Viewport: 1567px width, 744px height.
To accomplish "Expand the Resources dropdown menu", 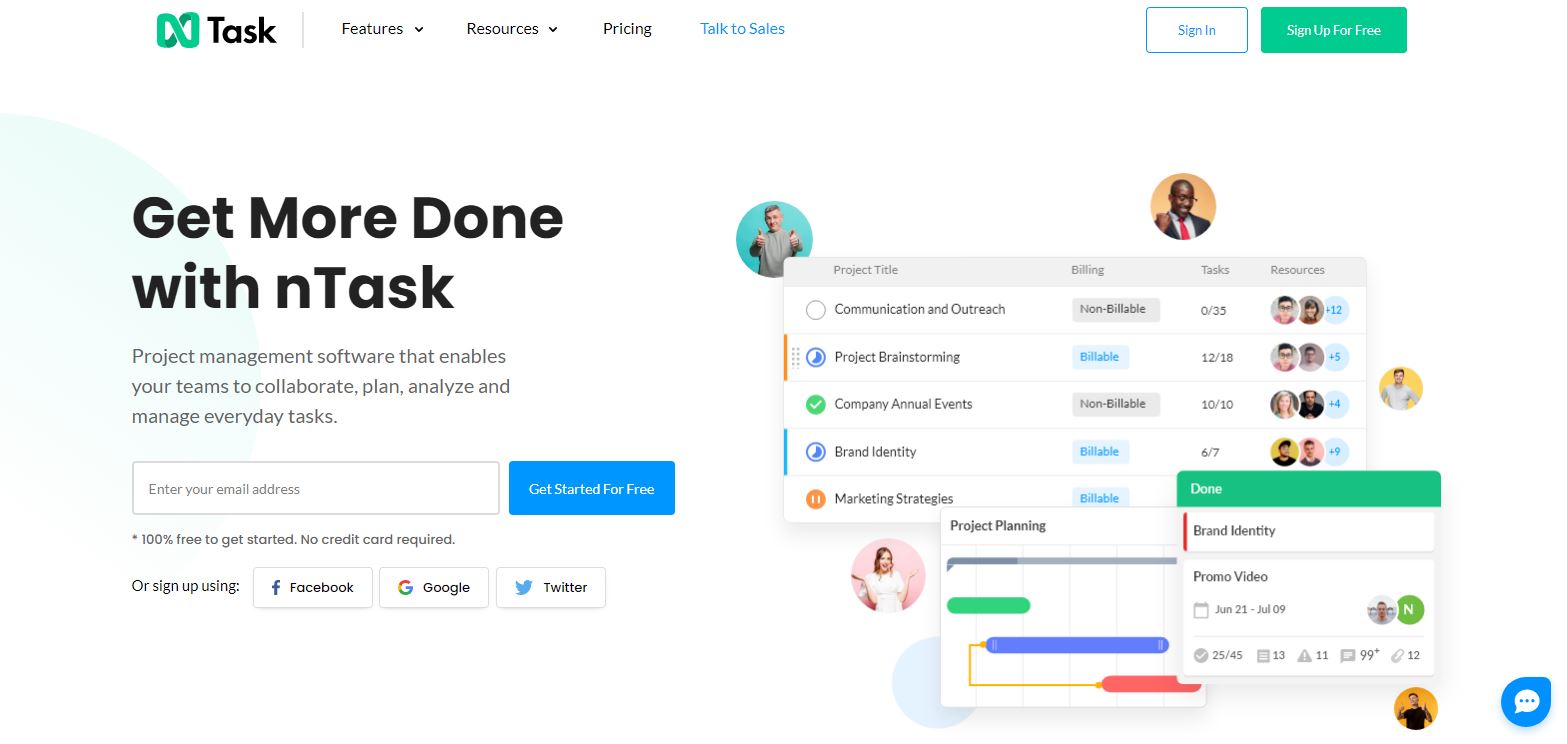I will click(x=512, y=29).
